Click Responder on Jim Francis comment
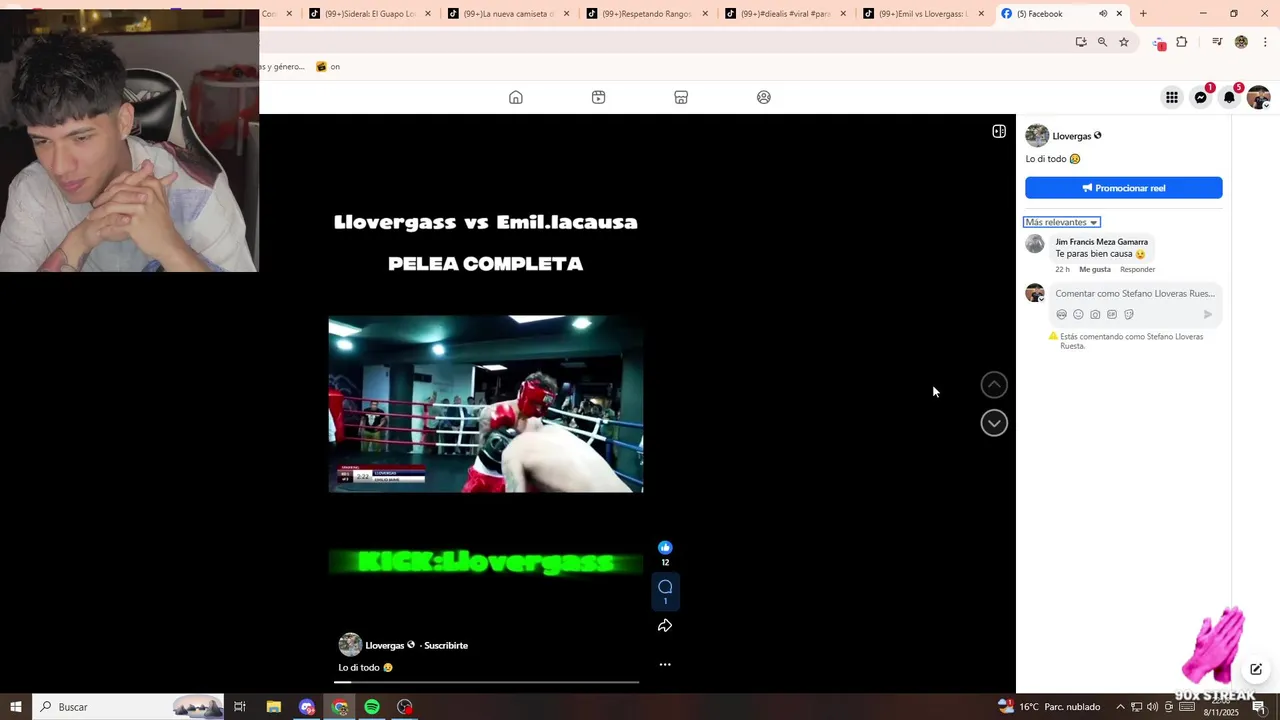1280x720 pixels. (x=1138, y=269)
